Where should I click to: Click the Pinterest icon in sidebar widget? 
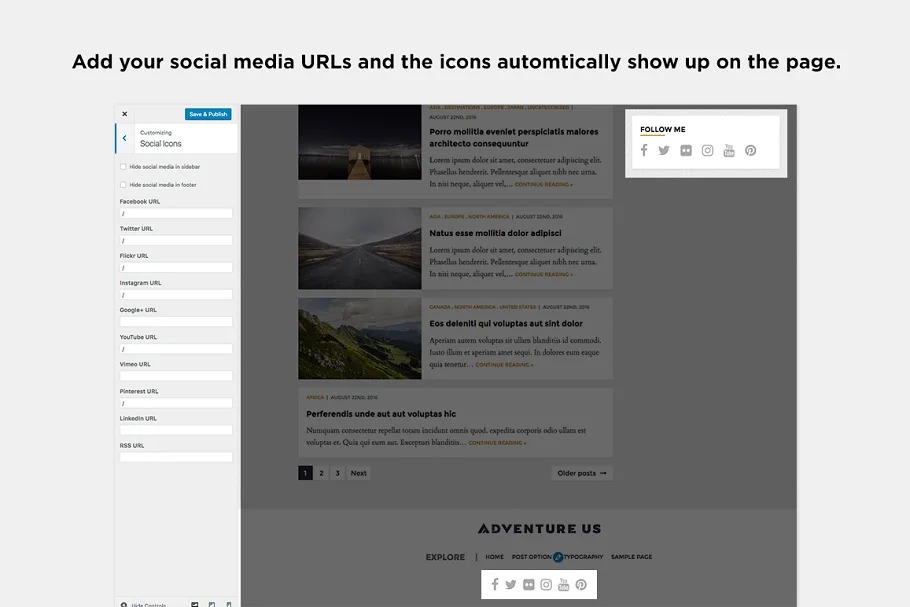[750, 151]
